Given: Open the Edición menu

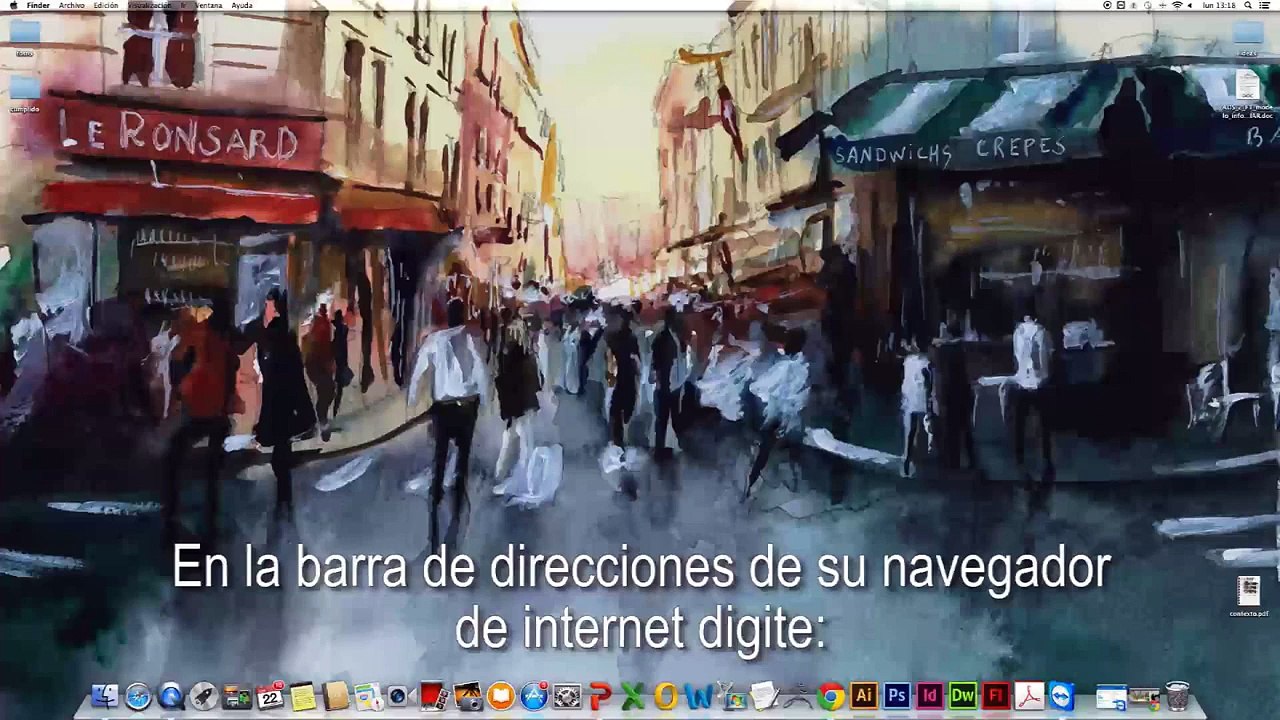Looking at the screenshot, I should click(x=106, y=5).
